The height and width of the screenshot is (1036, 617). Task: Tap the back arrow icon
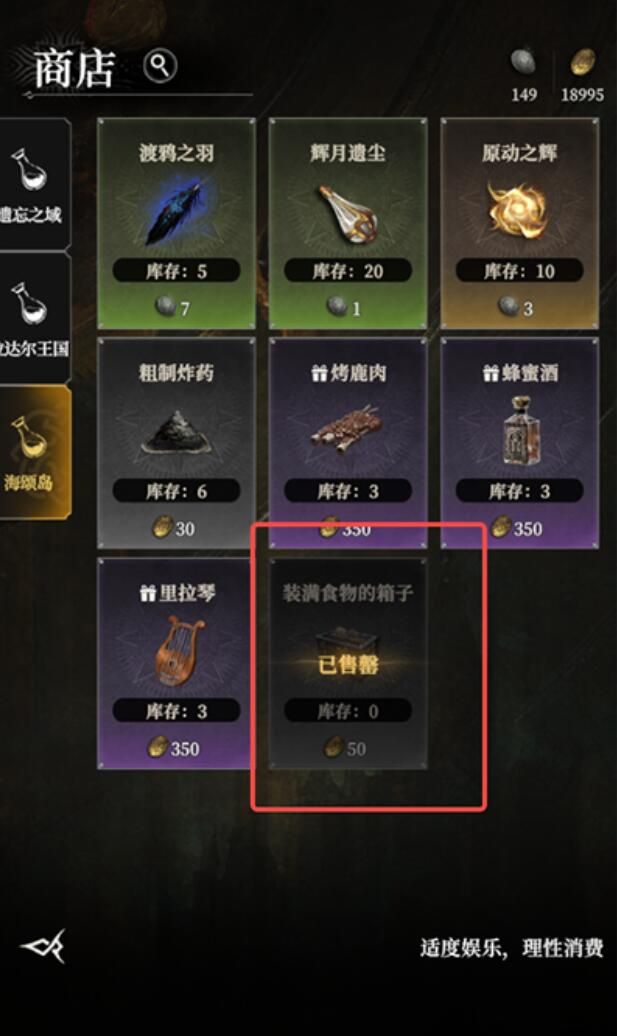[x=44, y=946]
